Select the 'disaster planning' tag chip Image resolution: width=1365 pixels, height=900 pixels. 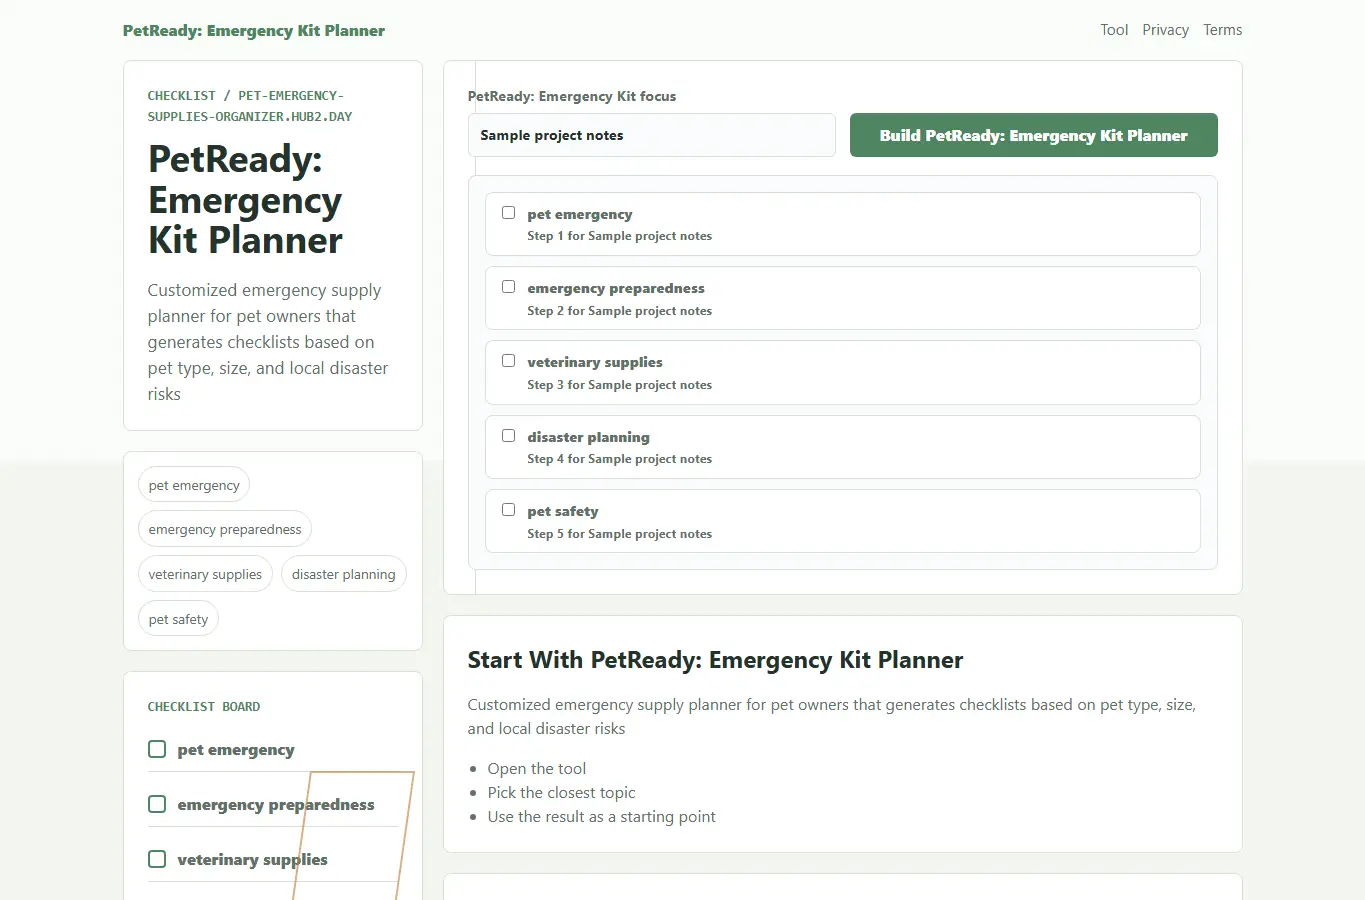pyautogui.click(x=343, y=574)
